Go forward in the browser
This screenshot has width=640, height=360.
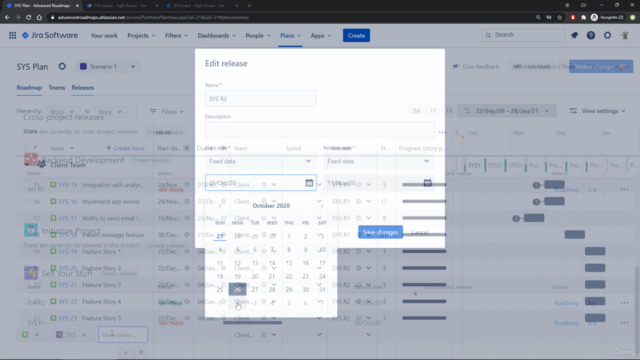18,18
